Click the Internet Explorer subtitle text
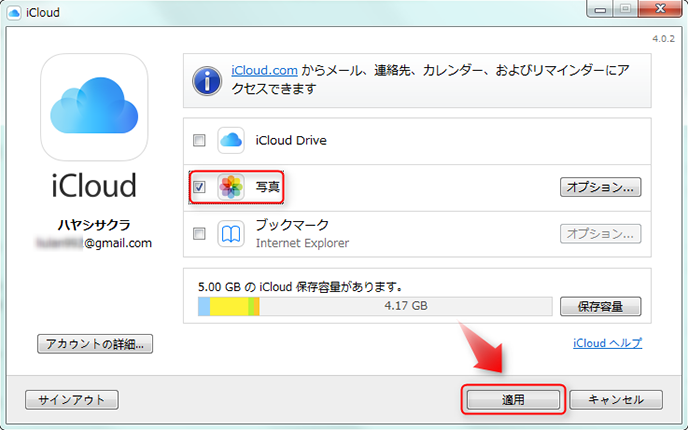 [x=302, y=243]
